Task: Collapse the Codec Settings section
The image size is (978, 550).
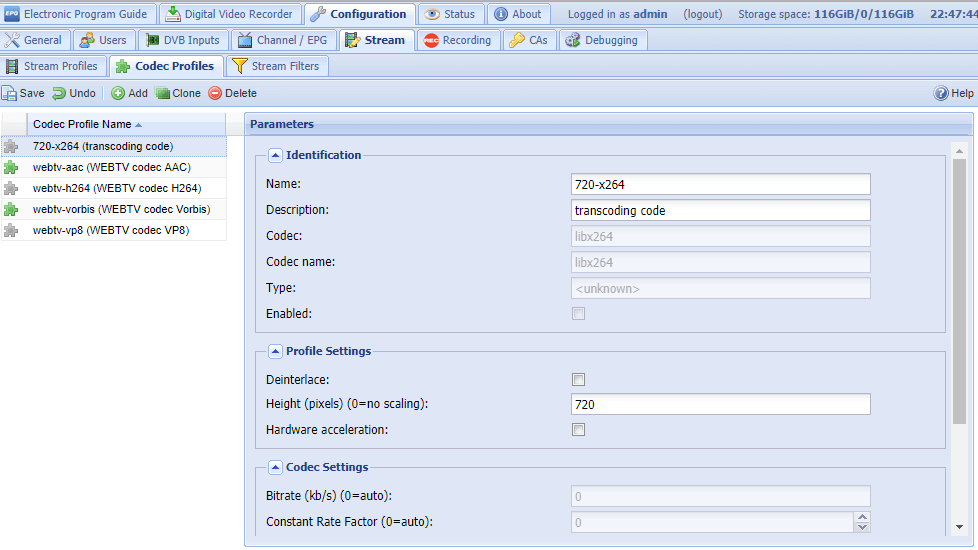Action: (276, 467)
